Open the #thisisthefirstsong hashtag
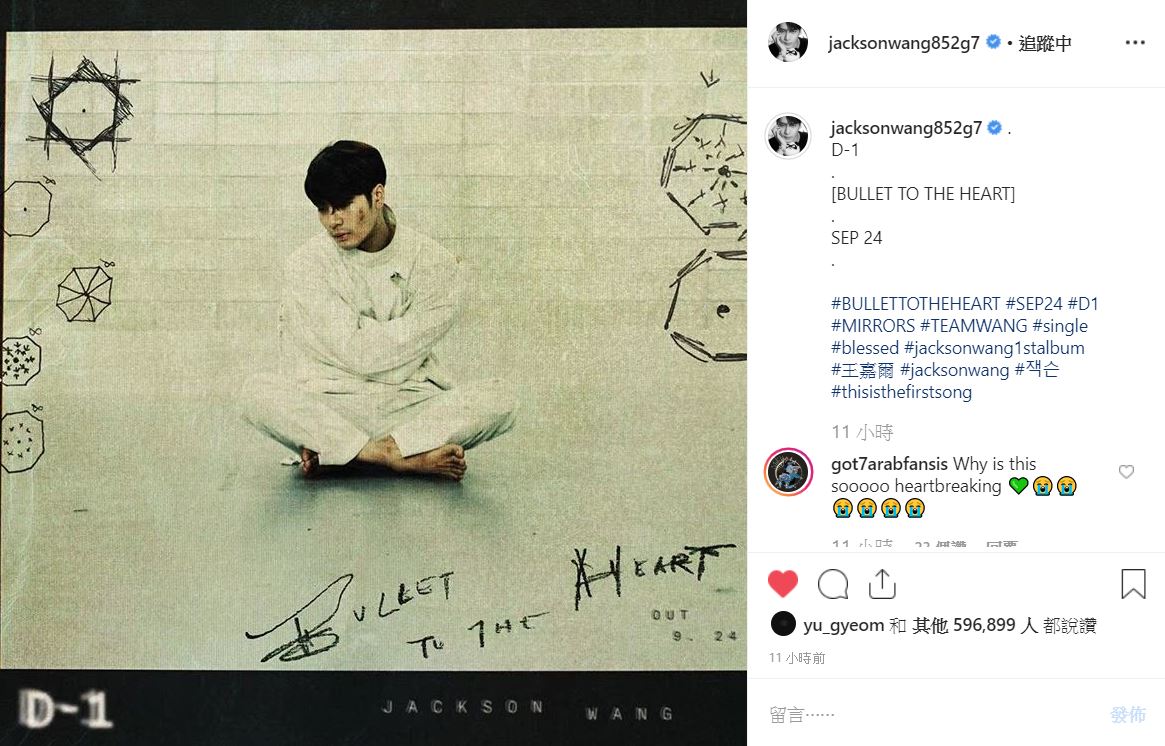The image size is (1165, 746). tap(901, 392)
